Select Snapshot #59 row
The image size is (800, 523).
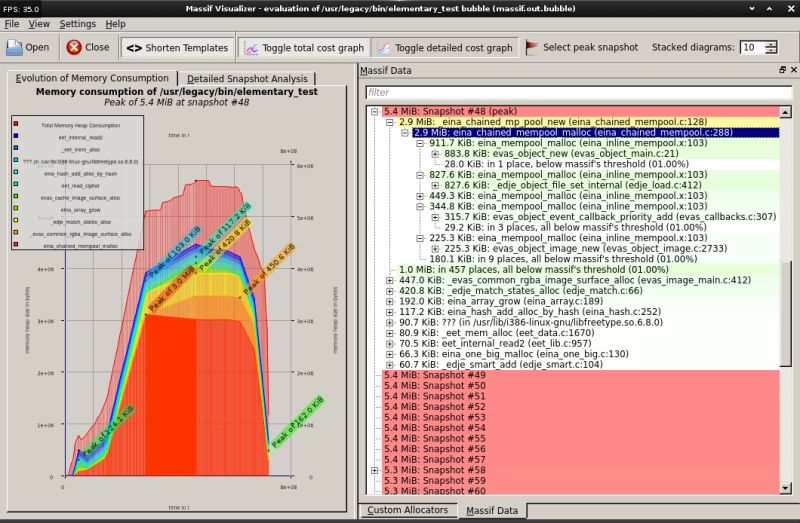point(581,481)
